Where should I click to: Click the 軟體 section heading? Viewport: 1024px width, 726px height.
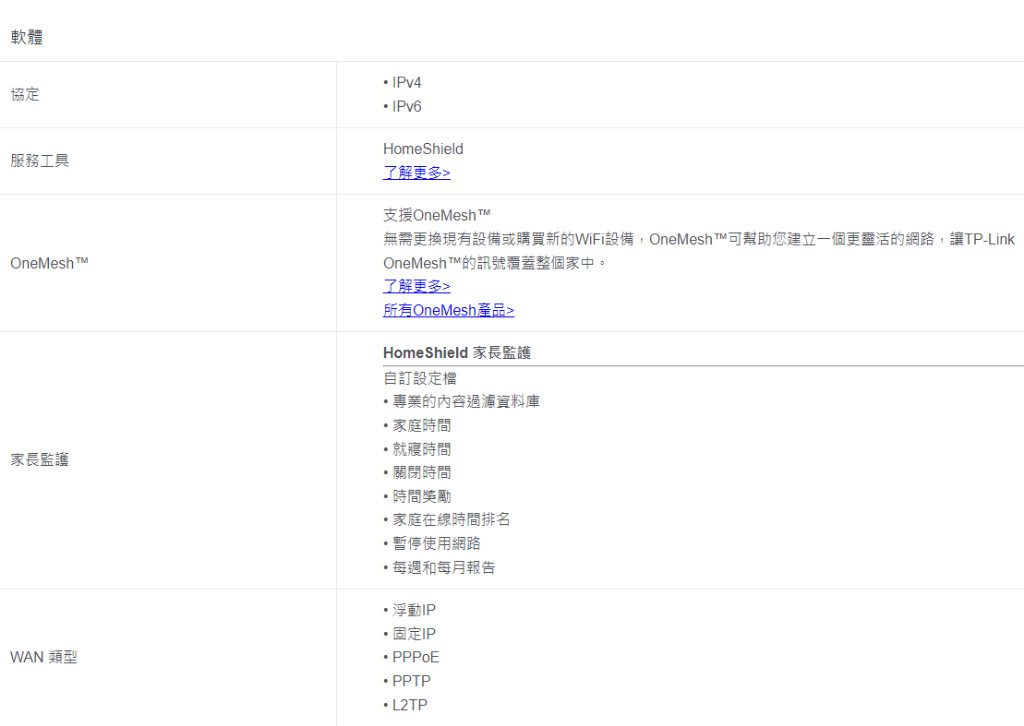click(x=27, y=38)
